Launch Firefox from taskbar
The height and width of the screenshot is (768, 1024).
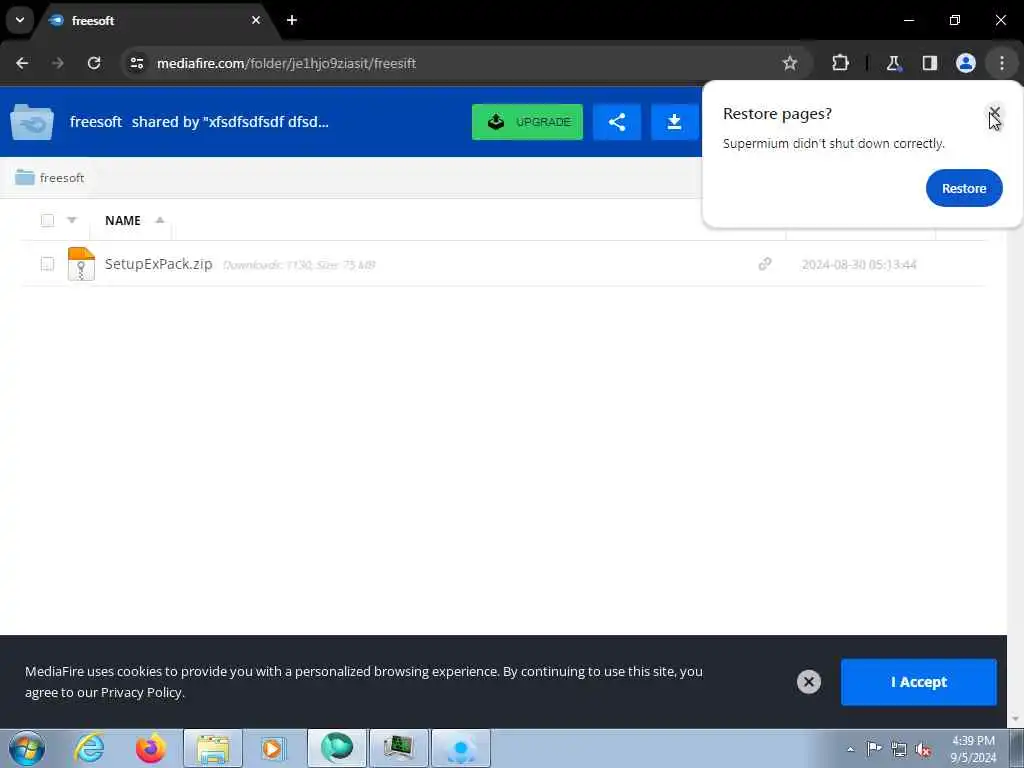(150, 748)
